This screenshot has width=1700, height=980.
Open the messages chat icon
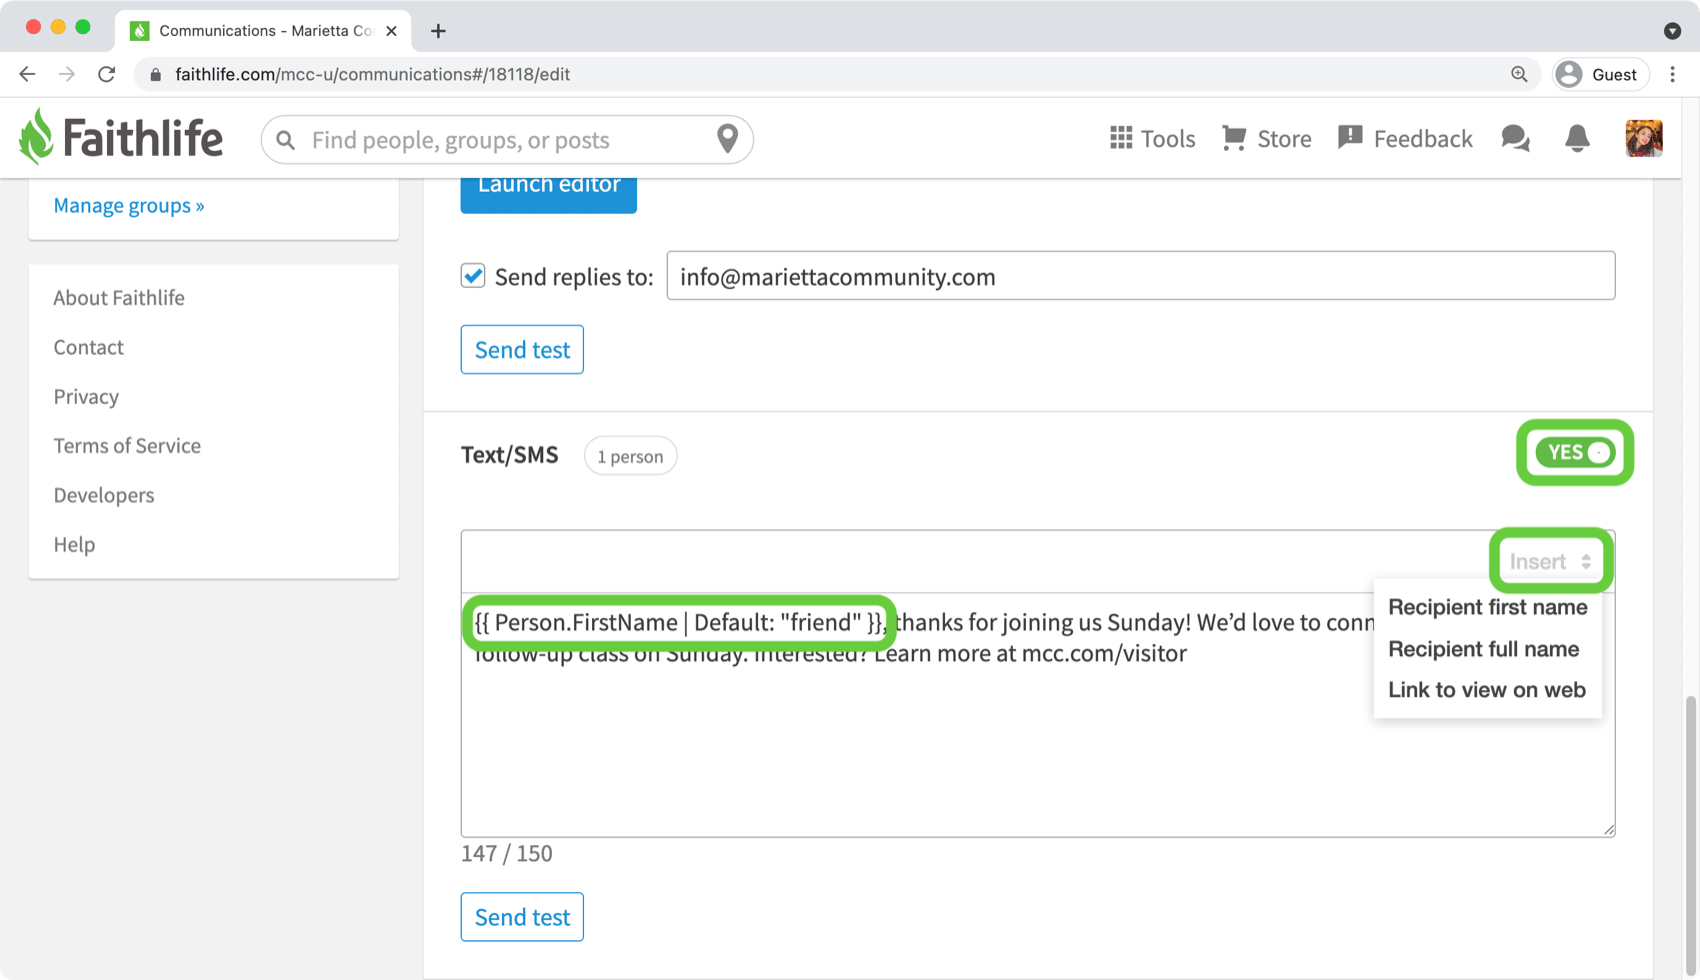[1516, 138]
